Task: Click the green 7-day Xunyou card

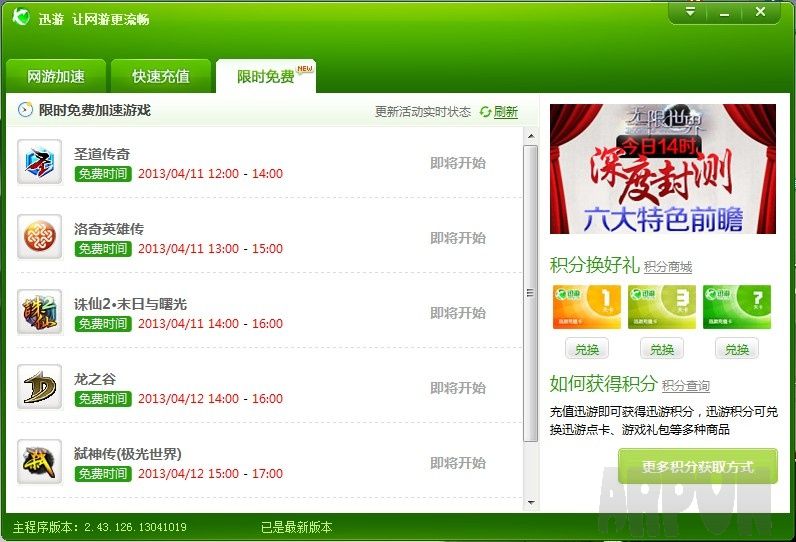Action: 737,307
